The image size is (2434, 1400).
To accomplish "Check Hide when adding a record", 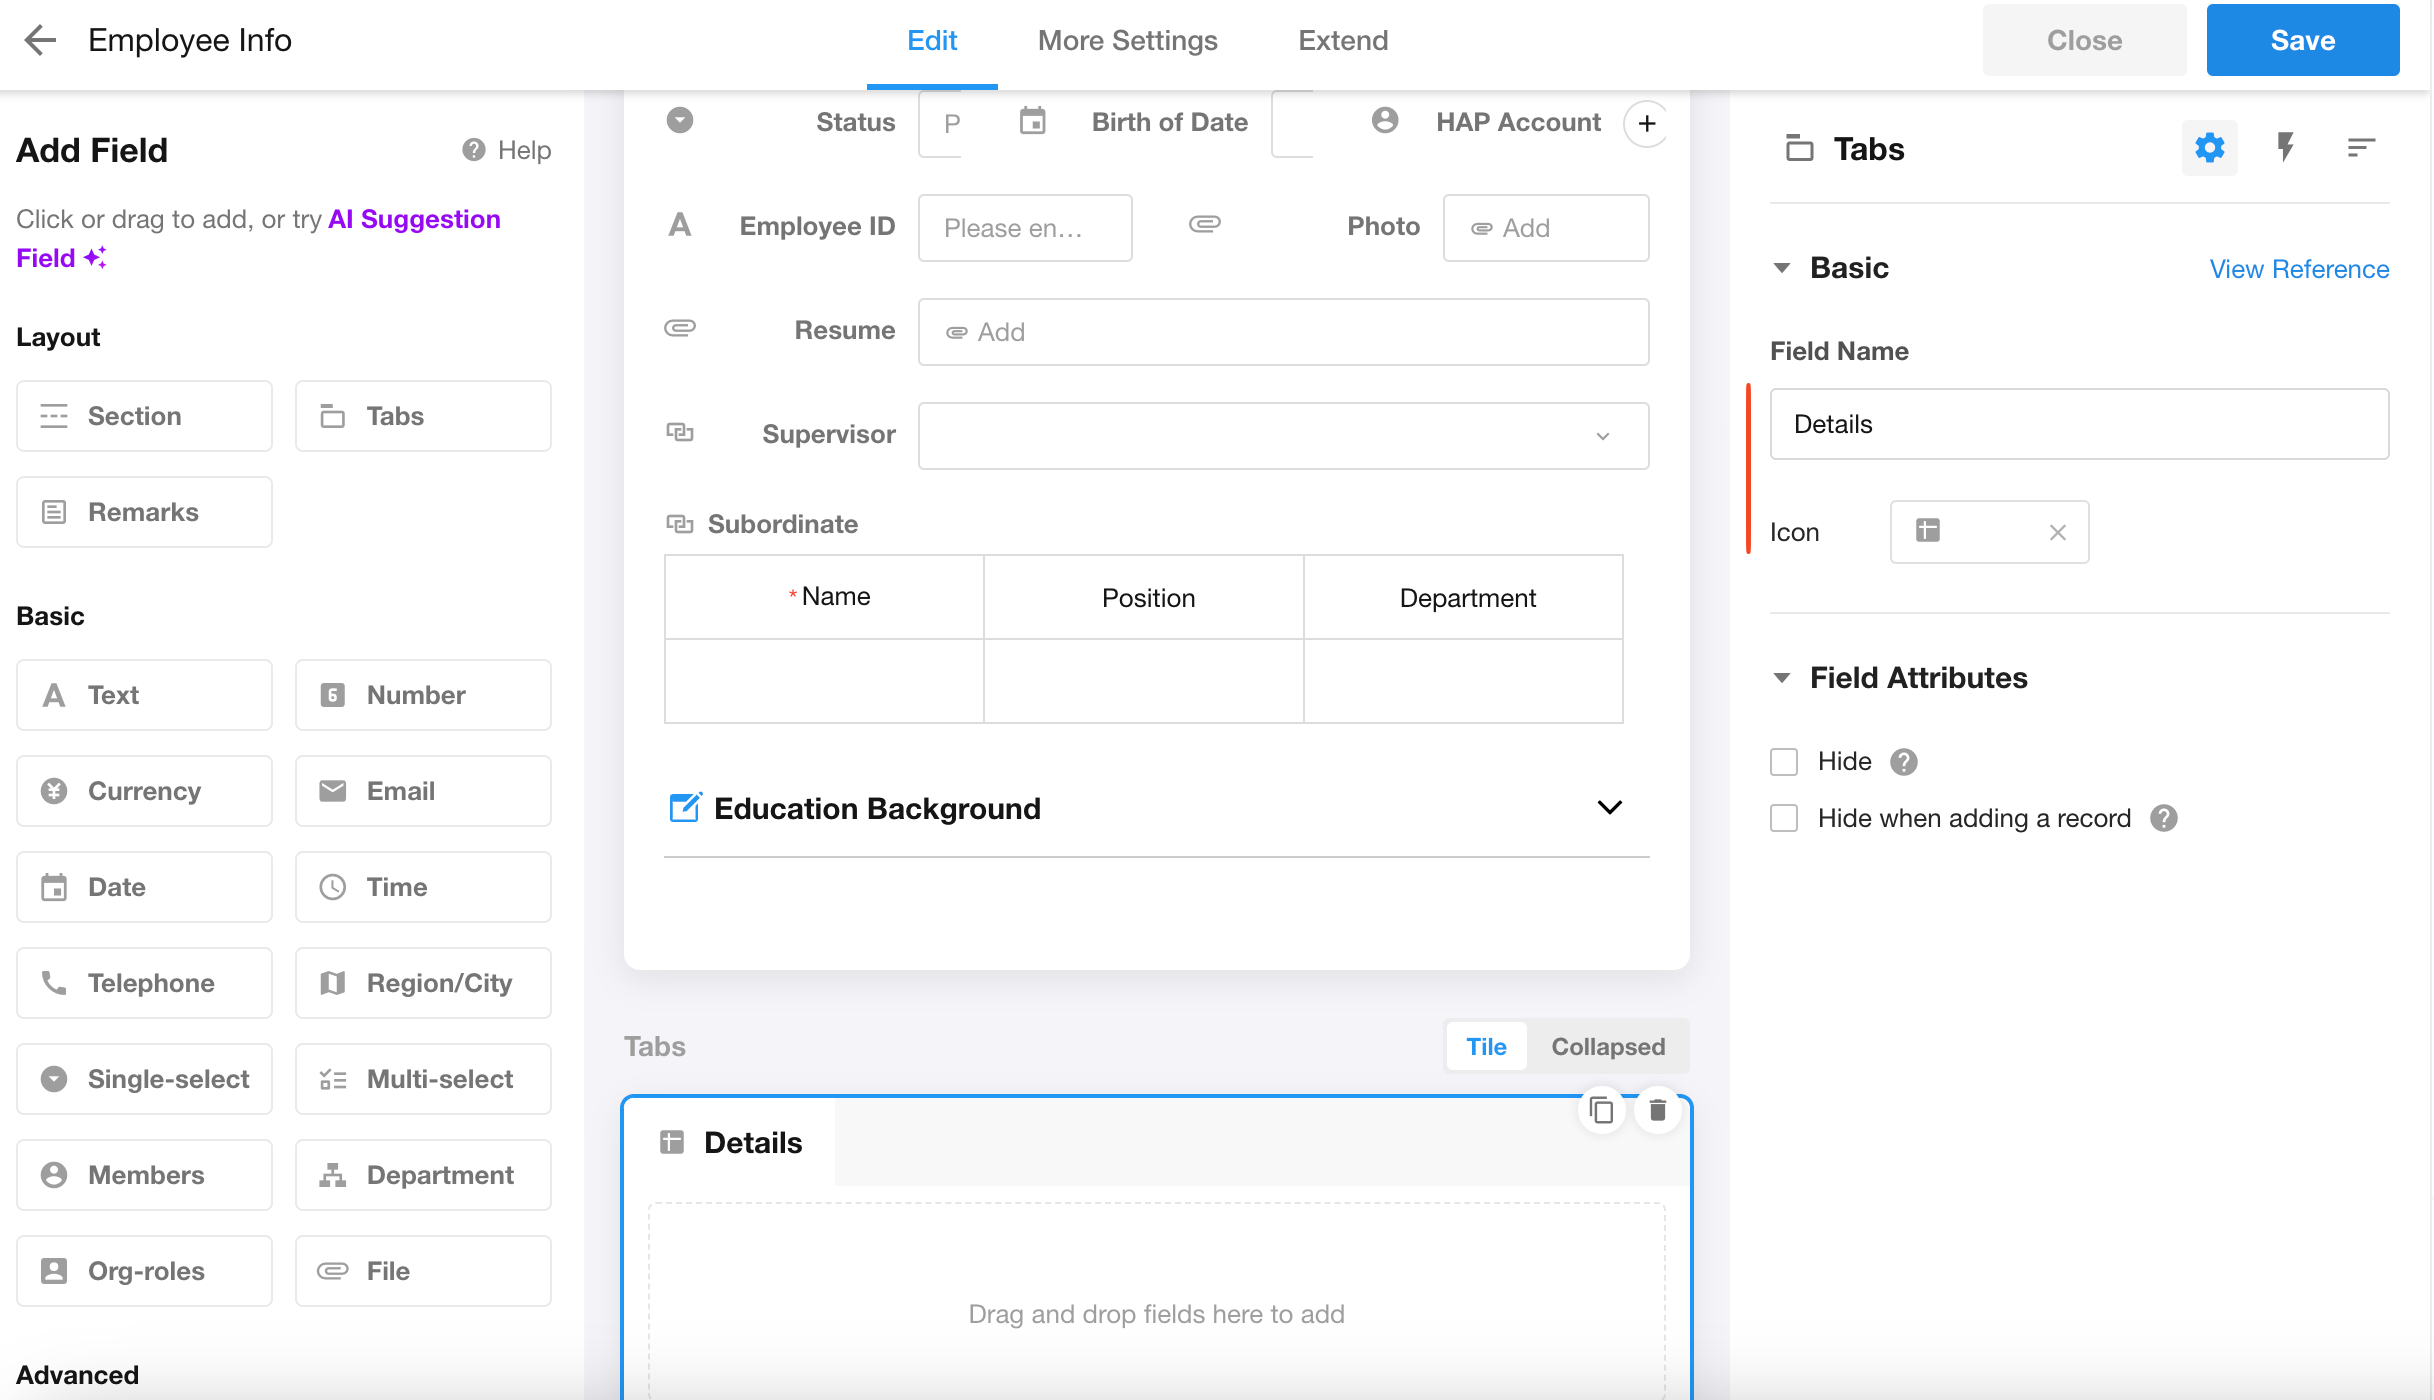I will 1784,819.
